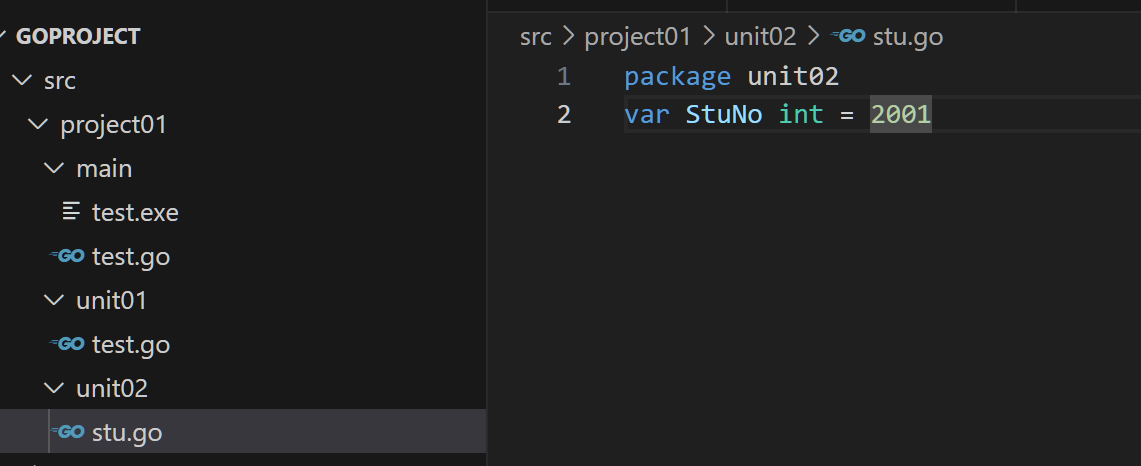Click the Go icon of test.go under main
Image resolution: width=1141 pixels, height=466 pixels.
tap(68, 257)
